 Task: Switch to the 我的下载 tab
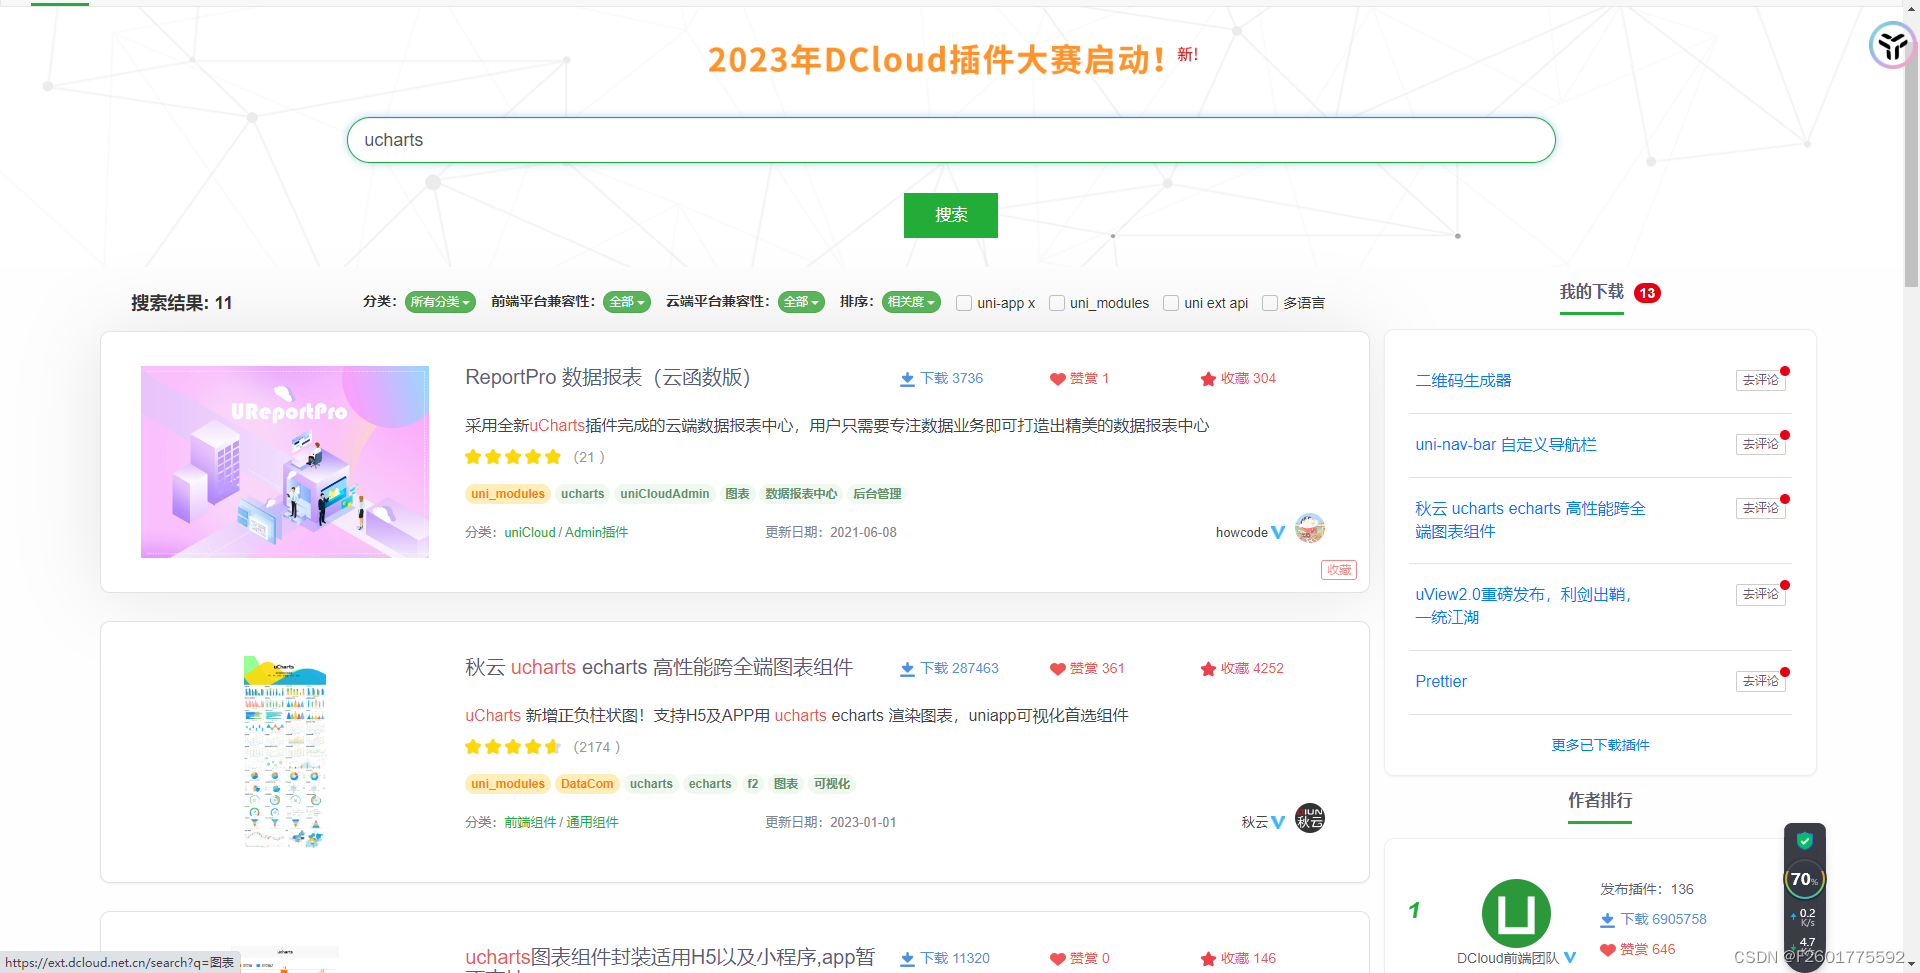[x=1591, y=292]
